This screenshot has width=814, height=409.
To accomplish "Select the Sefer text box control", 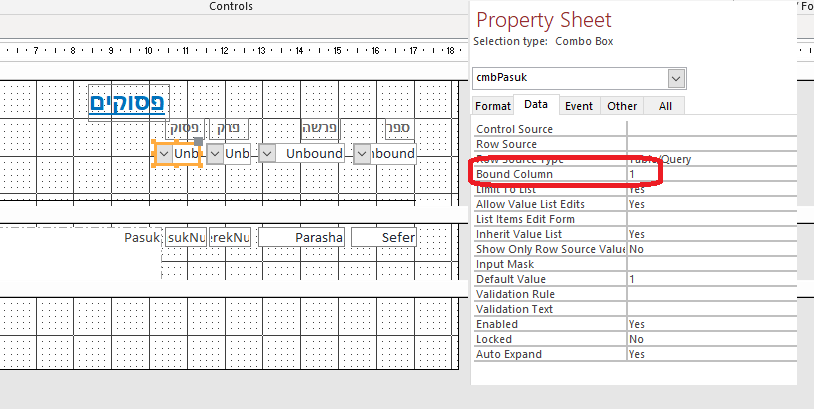I will click(384, 238).
